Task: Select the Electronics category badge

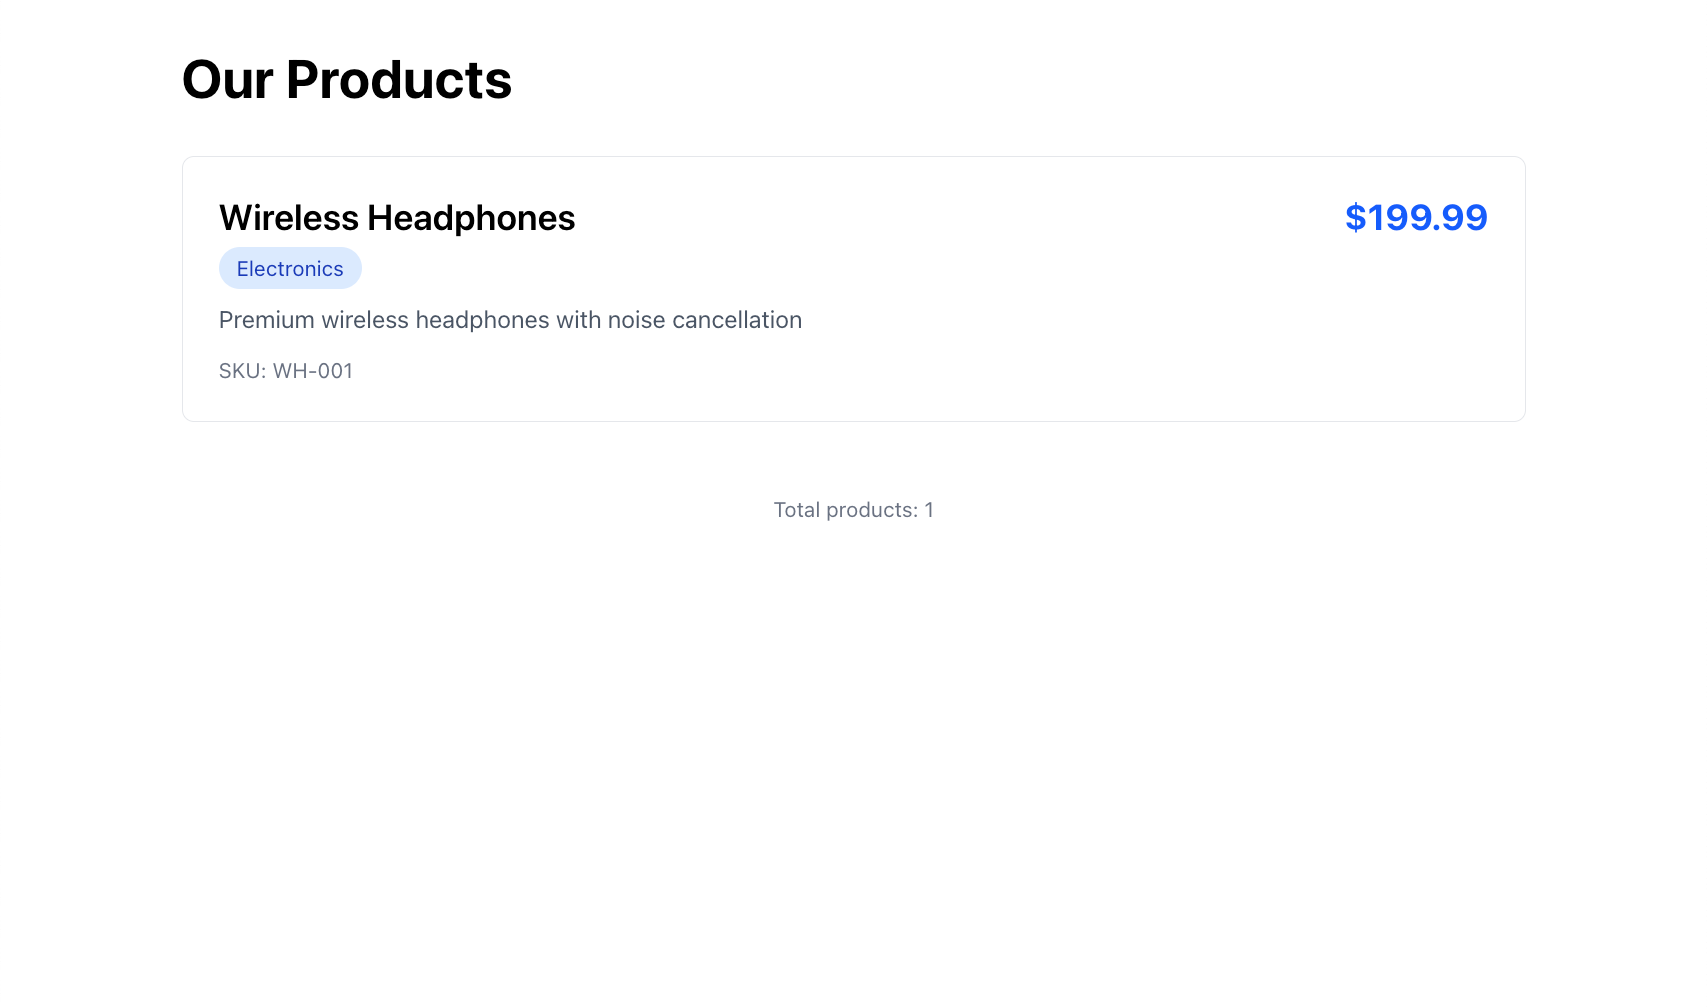Action: (x=290, y=268)
